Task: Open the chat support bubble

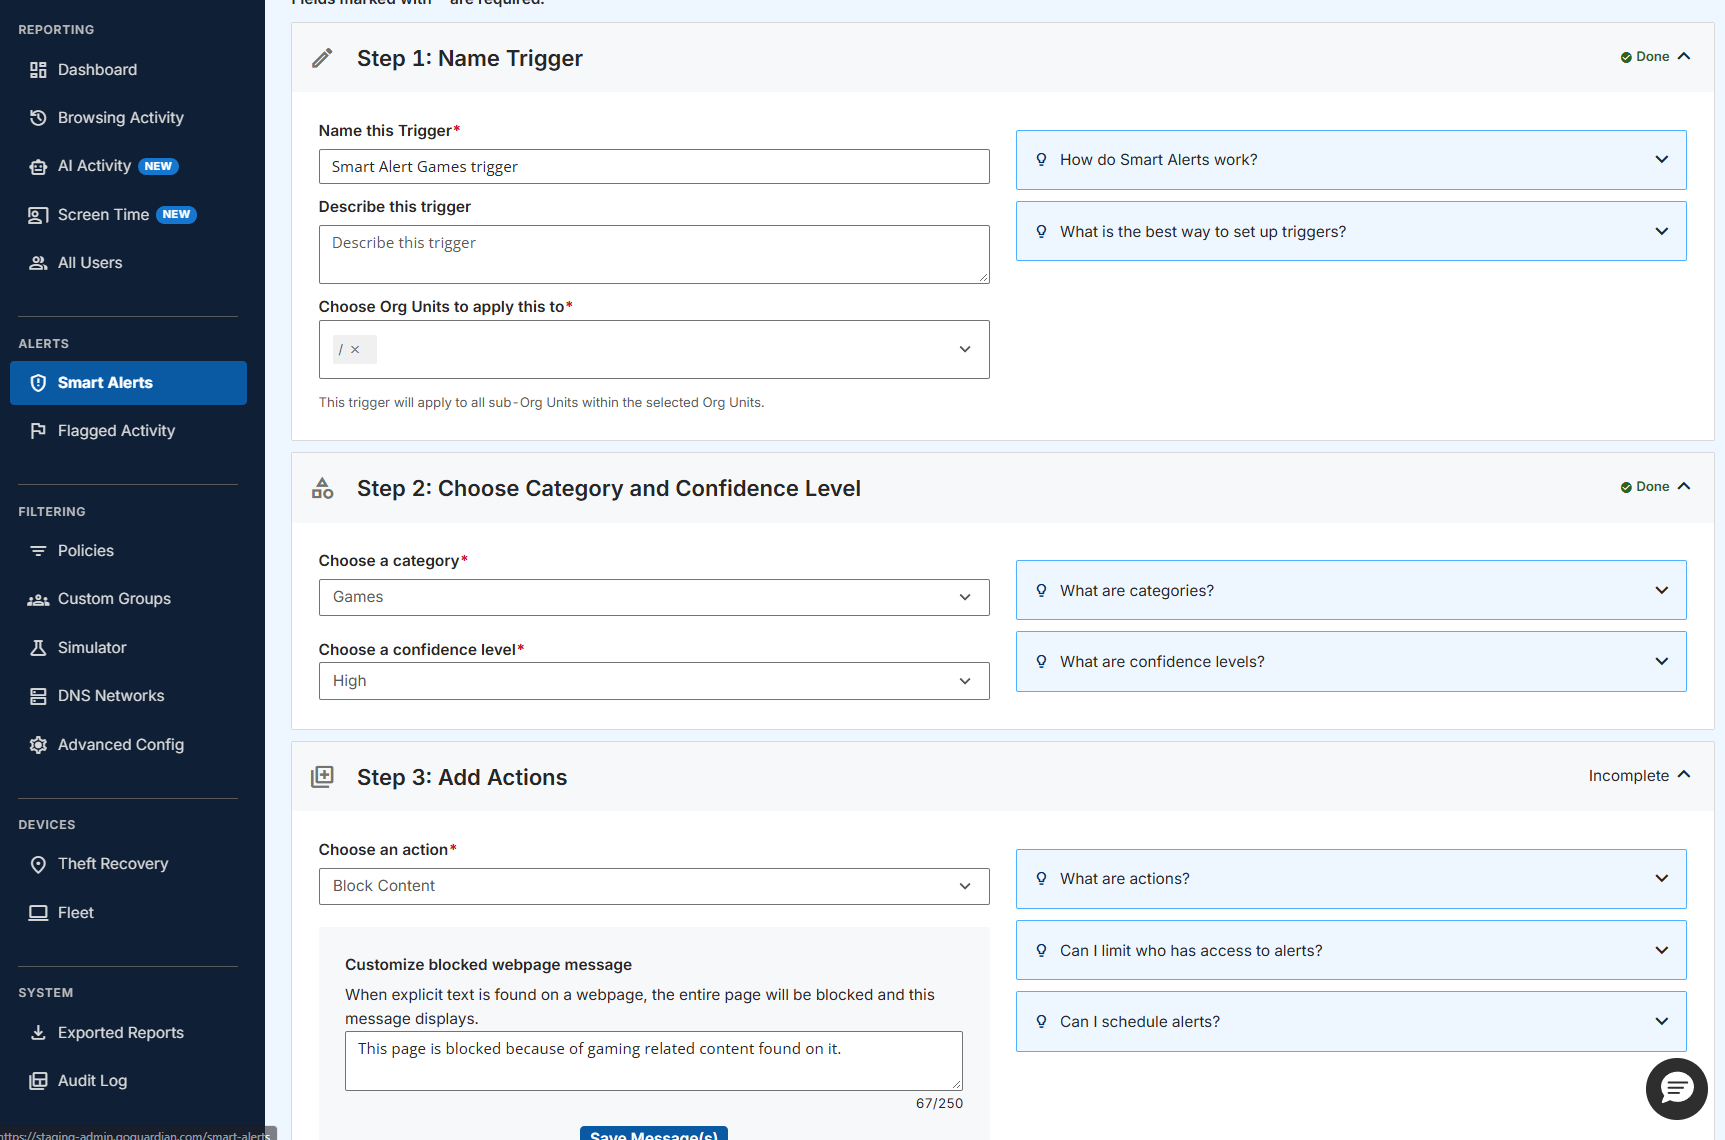Action: (1676, 1089)
